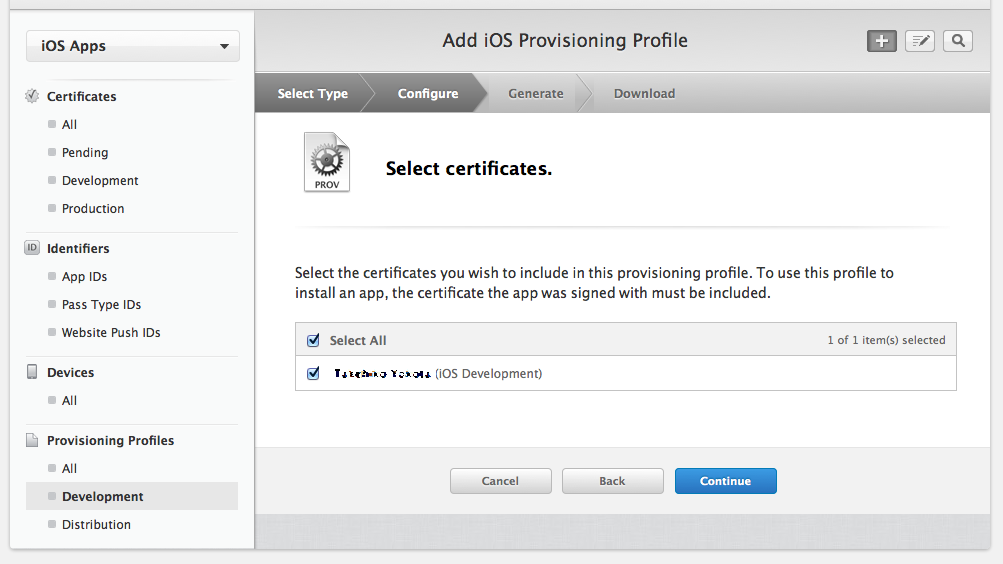The image size is (1003, 564).
Task: Uncheck the iOS Development certificate checkbox
Action: click(314, 373)
